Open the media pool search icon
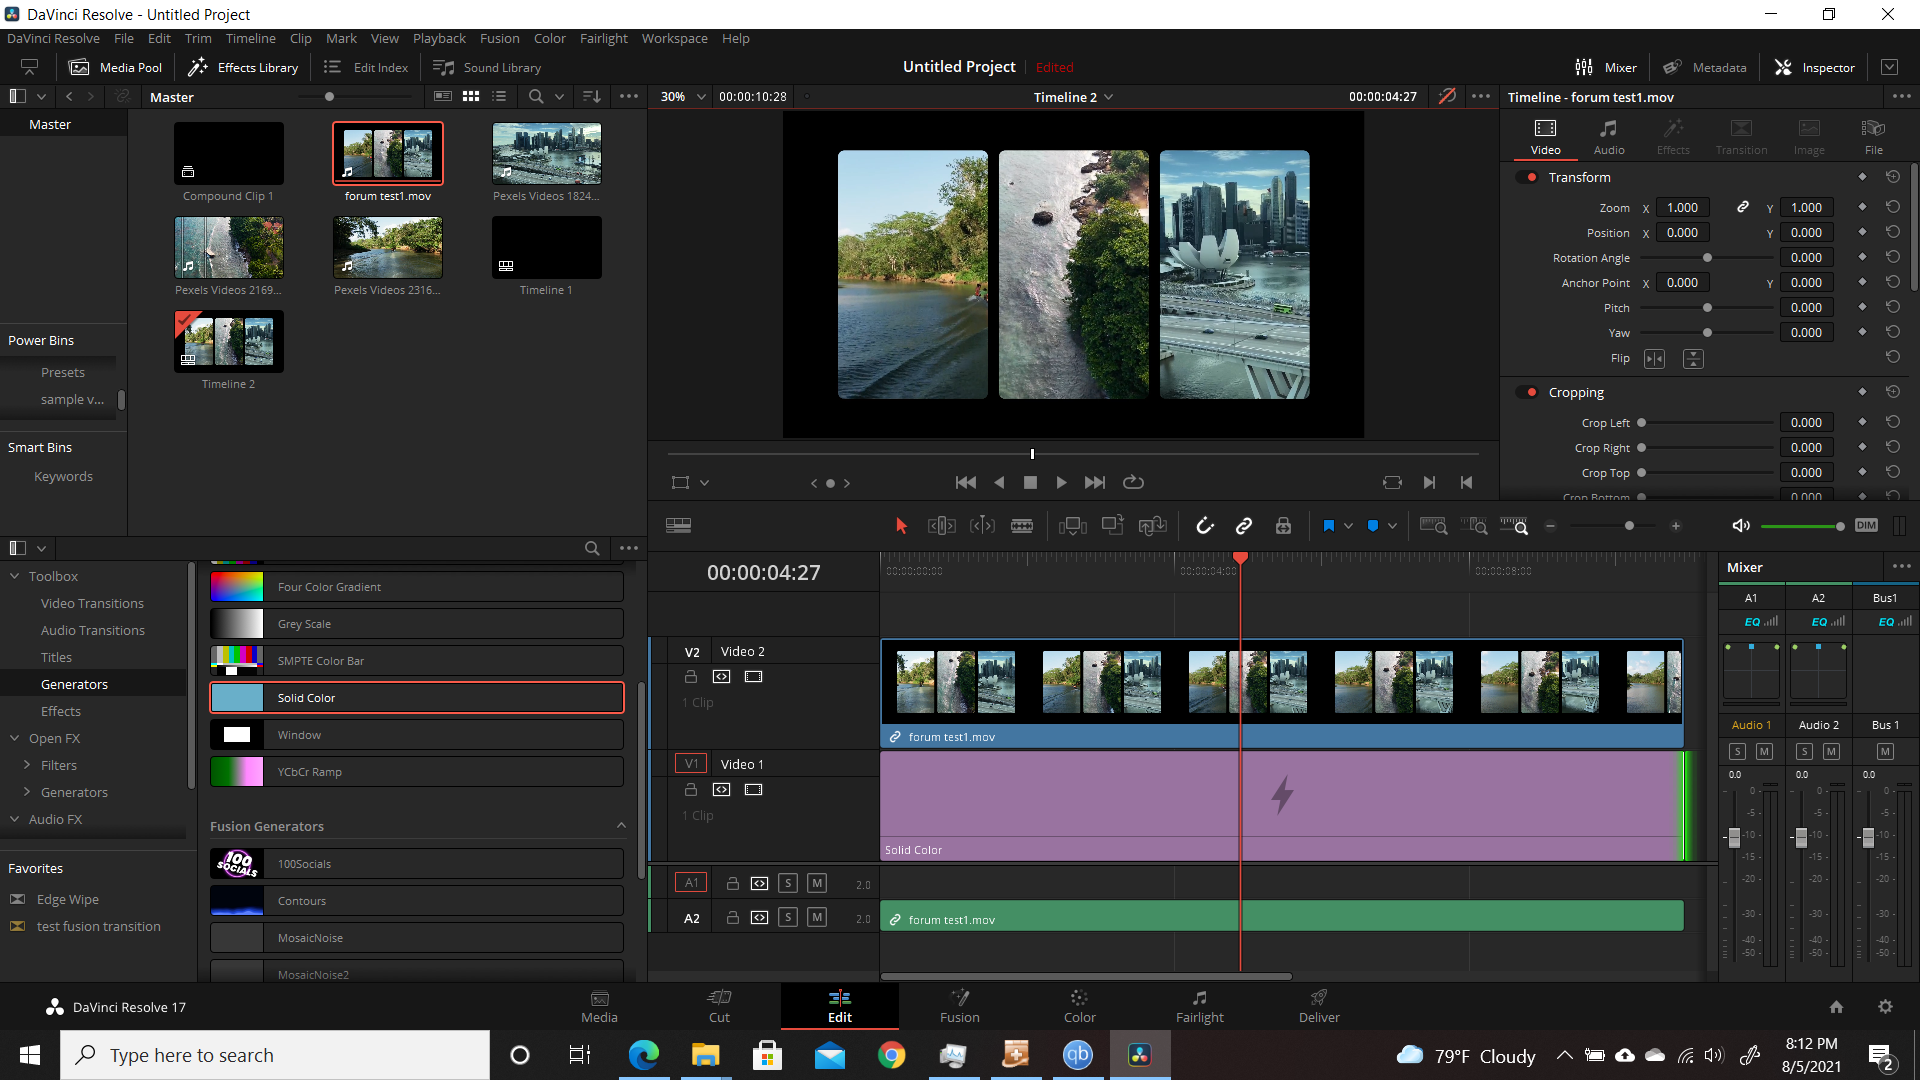This screenshot has height=1080, width=1920. 536,97
